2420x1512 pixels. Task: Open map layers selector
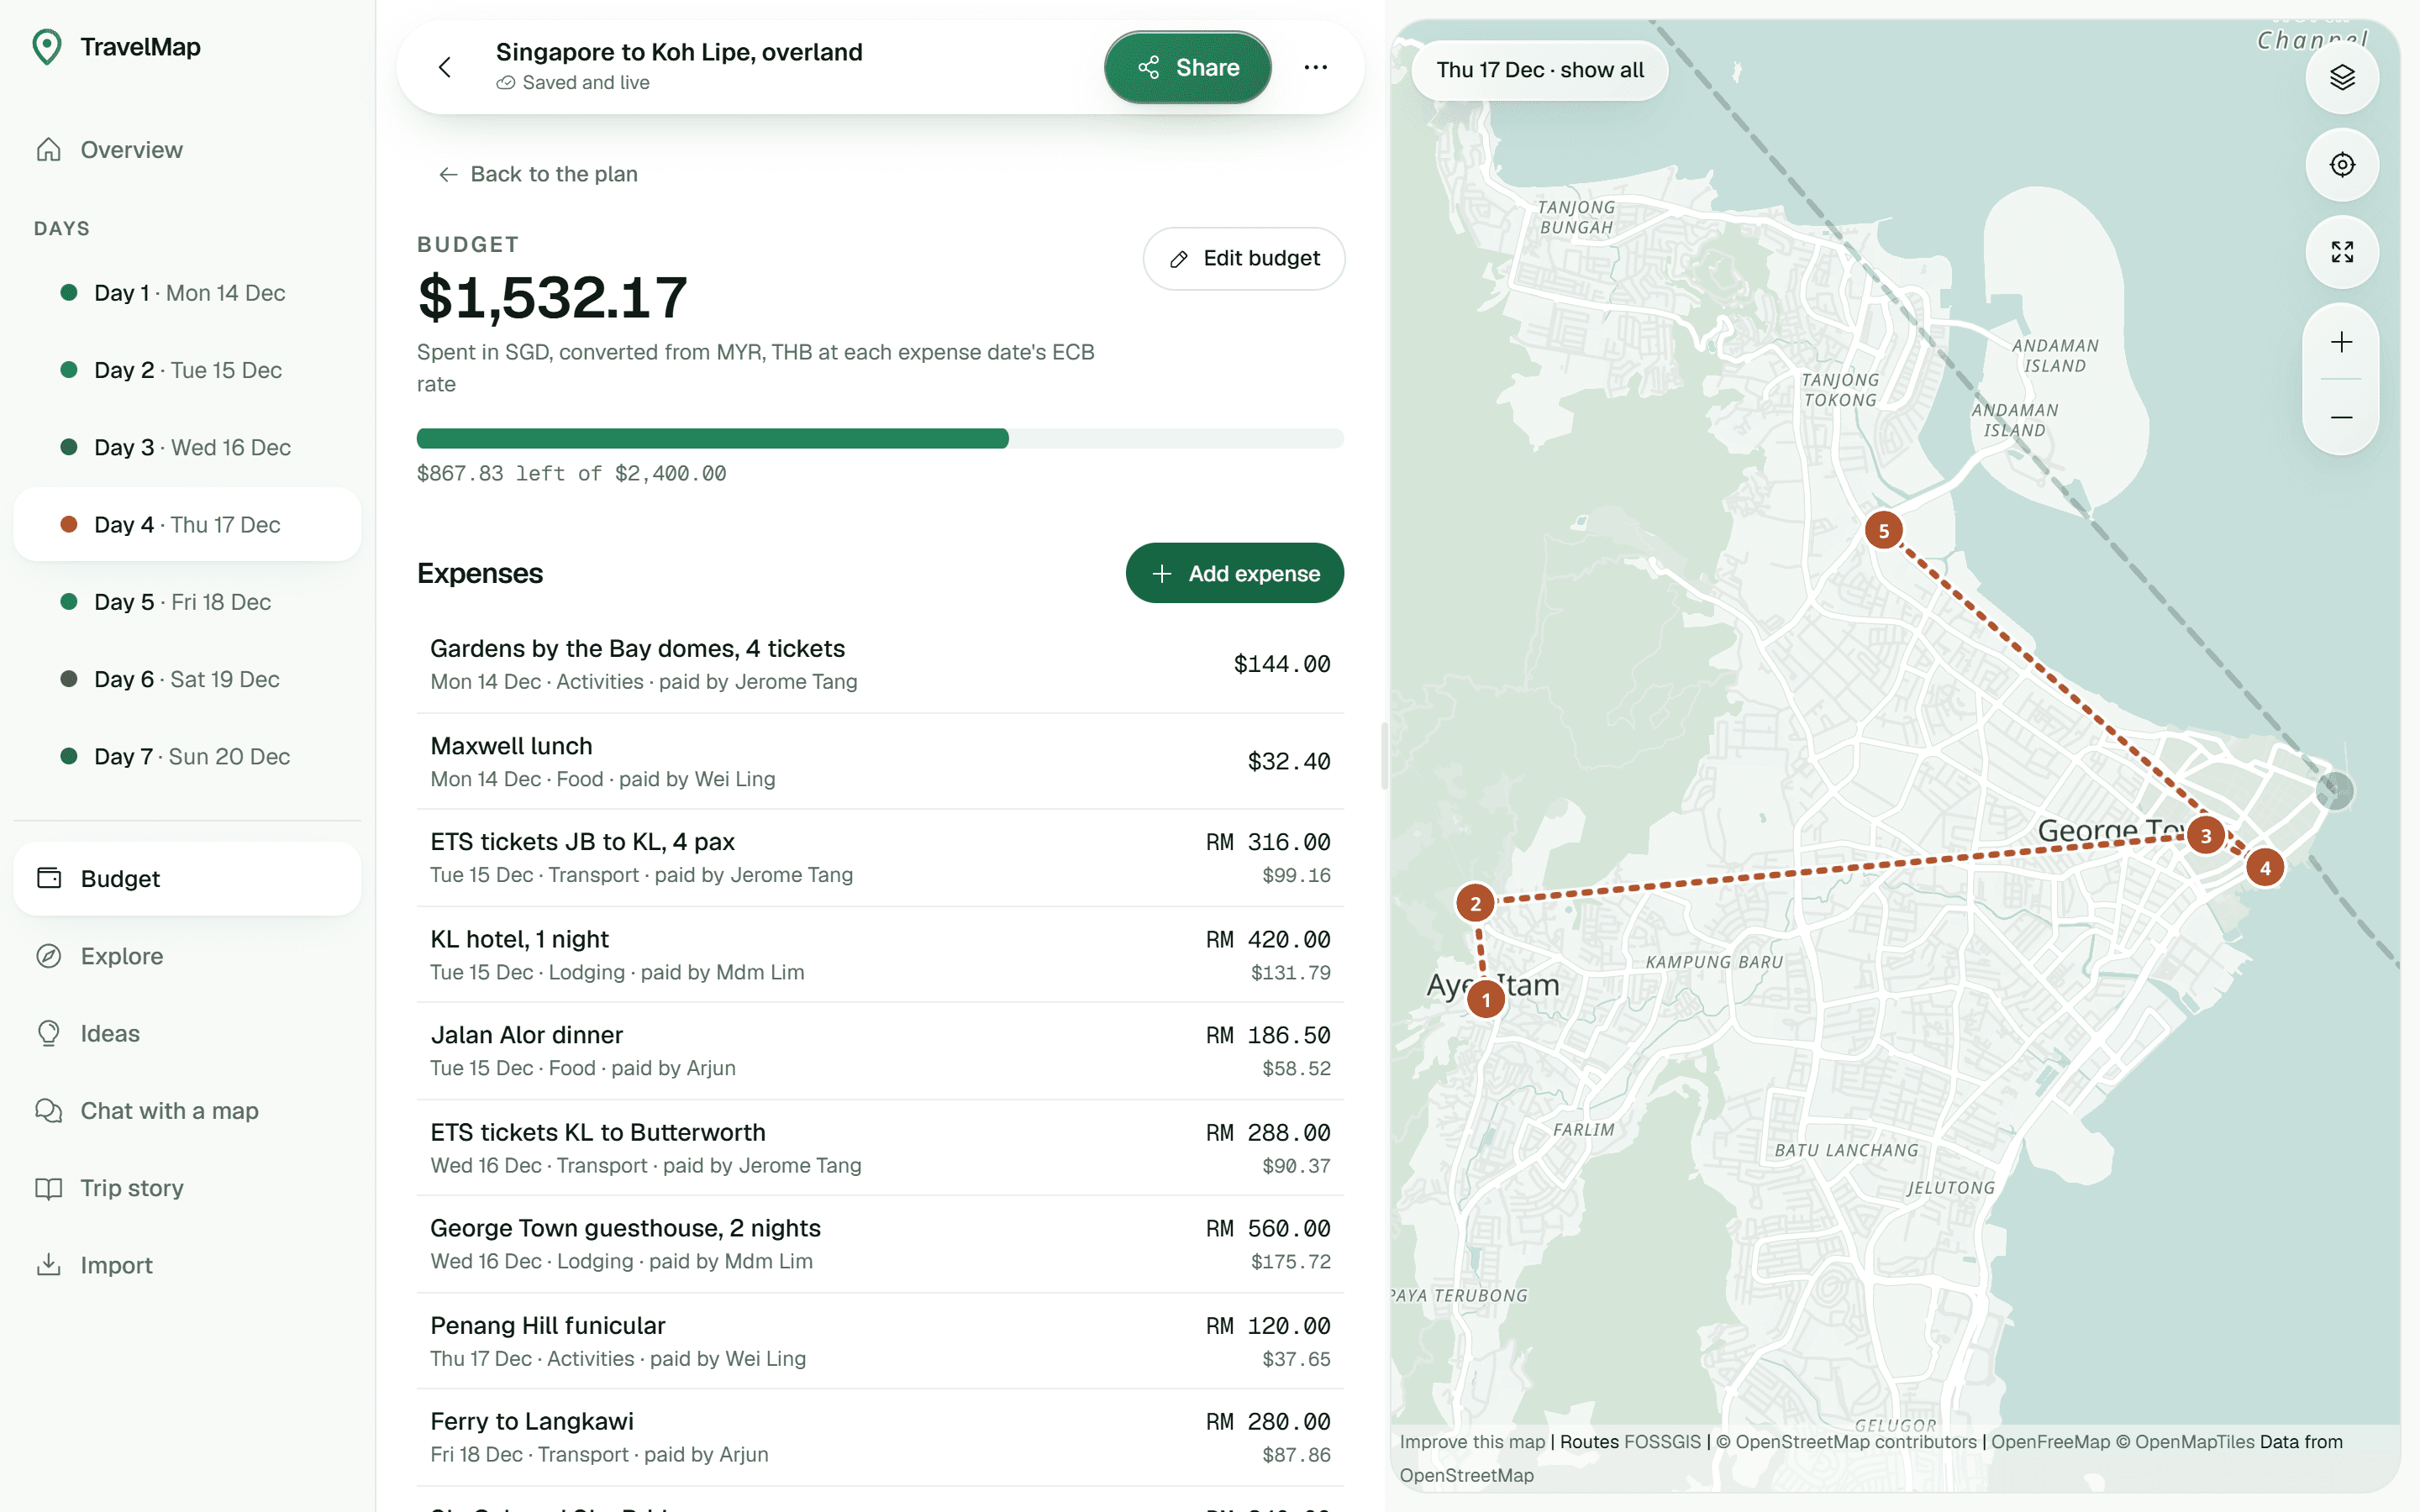coord(2341,77)
